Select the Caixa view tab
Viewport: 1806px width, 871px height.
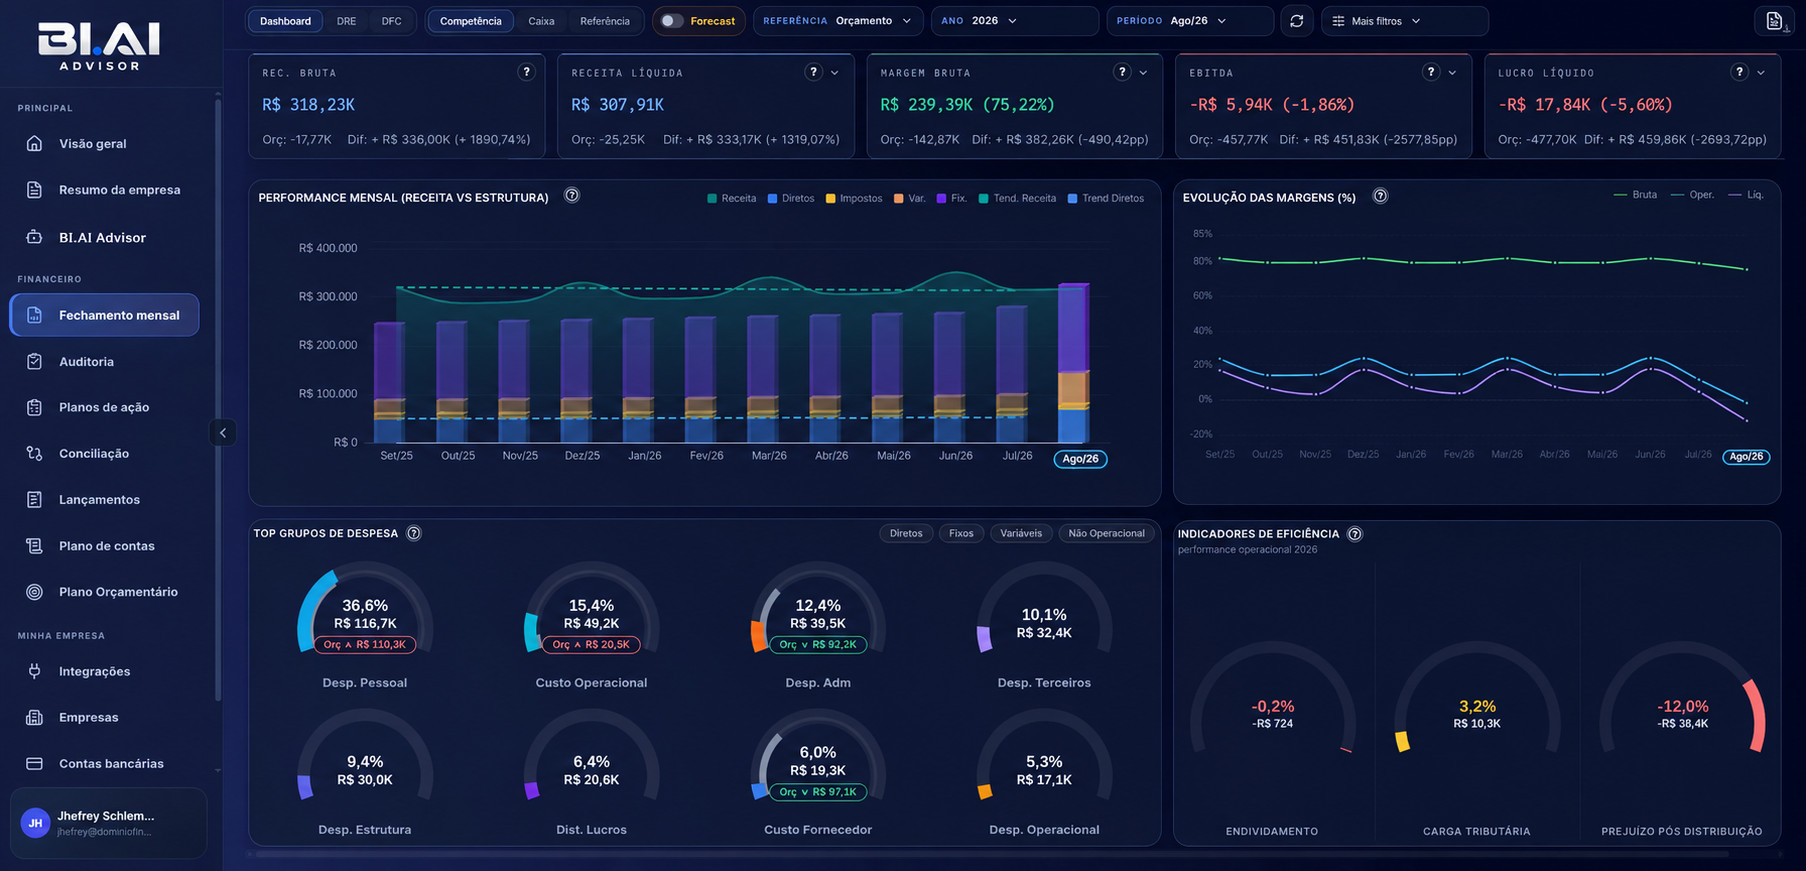(541, 21)
